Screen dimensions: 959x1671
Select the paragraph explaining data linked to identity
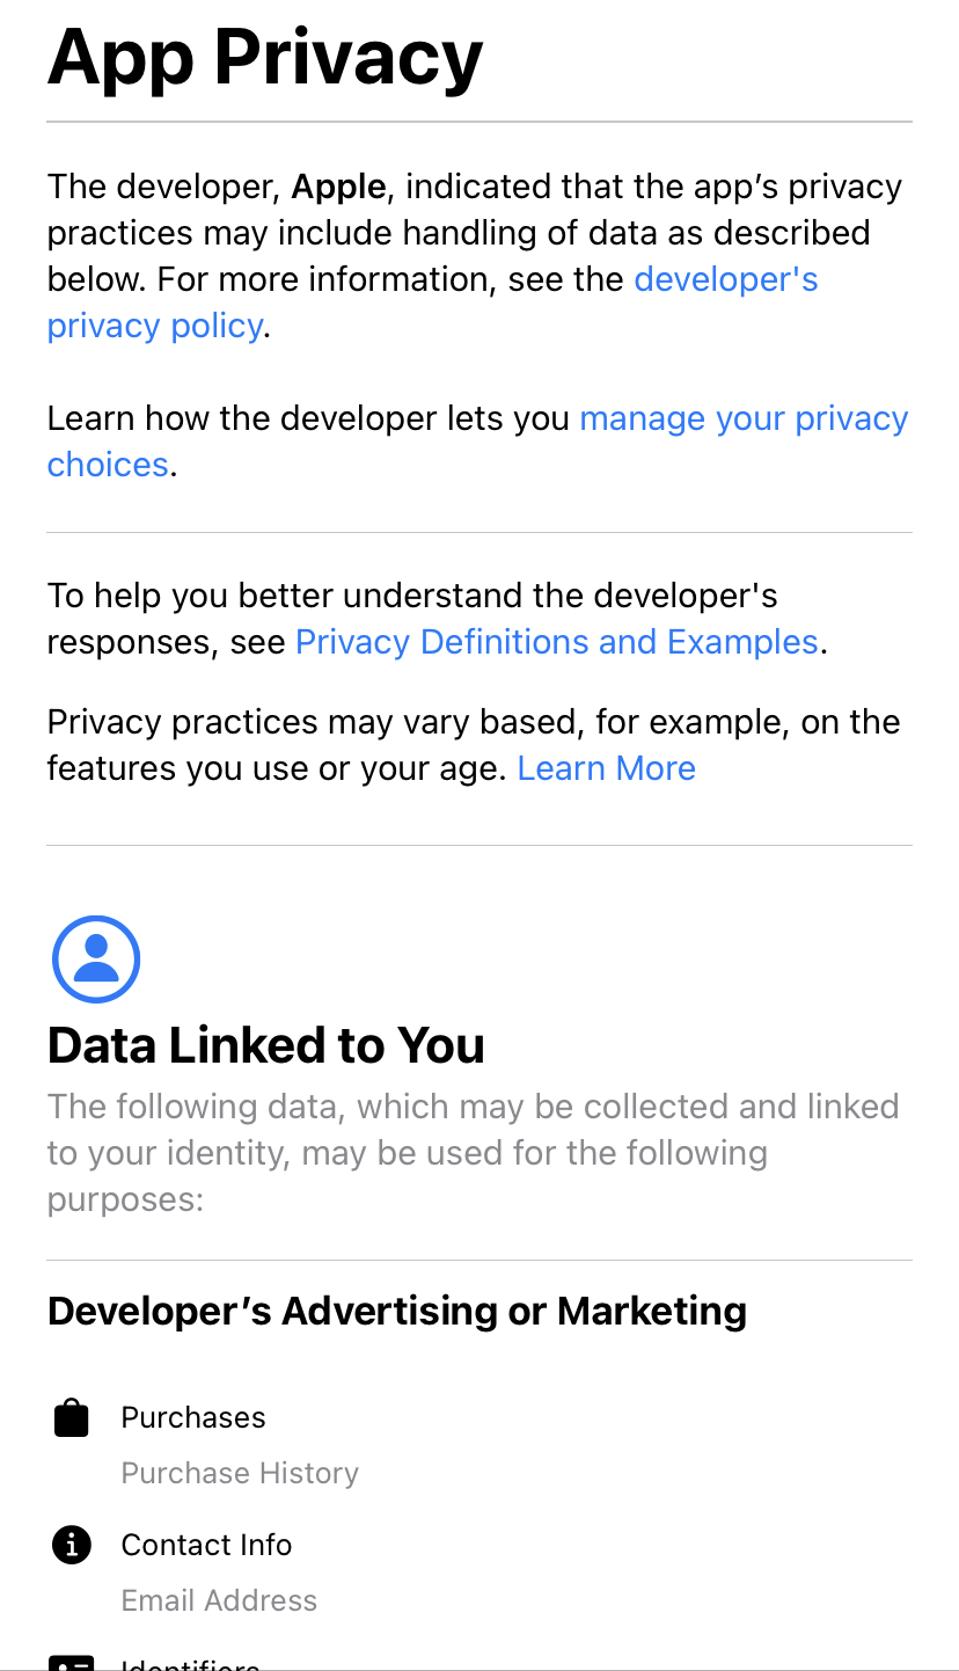click(x=470, y=1151)
